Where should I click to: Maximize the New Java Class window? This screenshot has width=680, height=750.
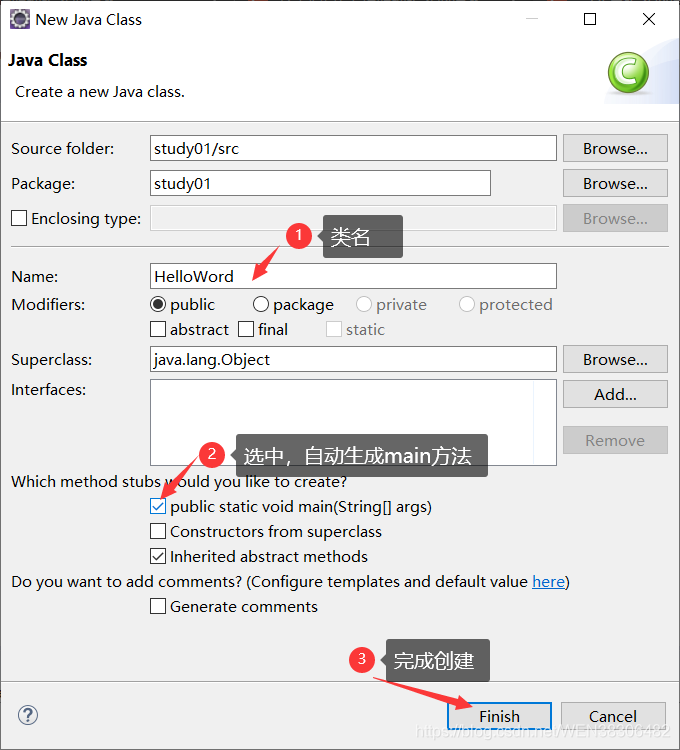click(590, 19)
